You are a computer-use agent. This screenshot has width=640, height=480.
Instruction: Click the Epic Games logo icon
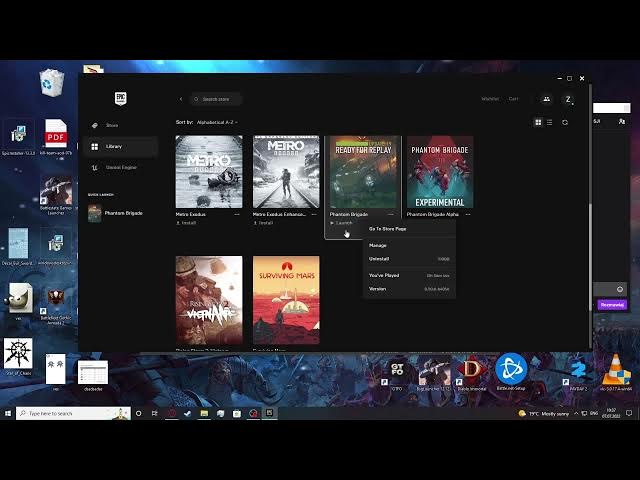click(120, 99)
